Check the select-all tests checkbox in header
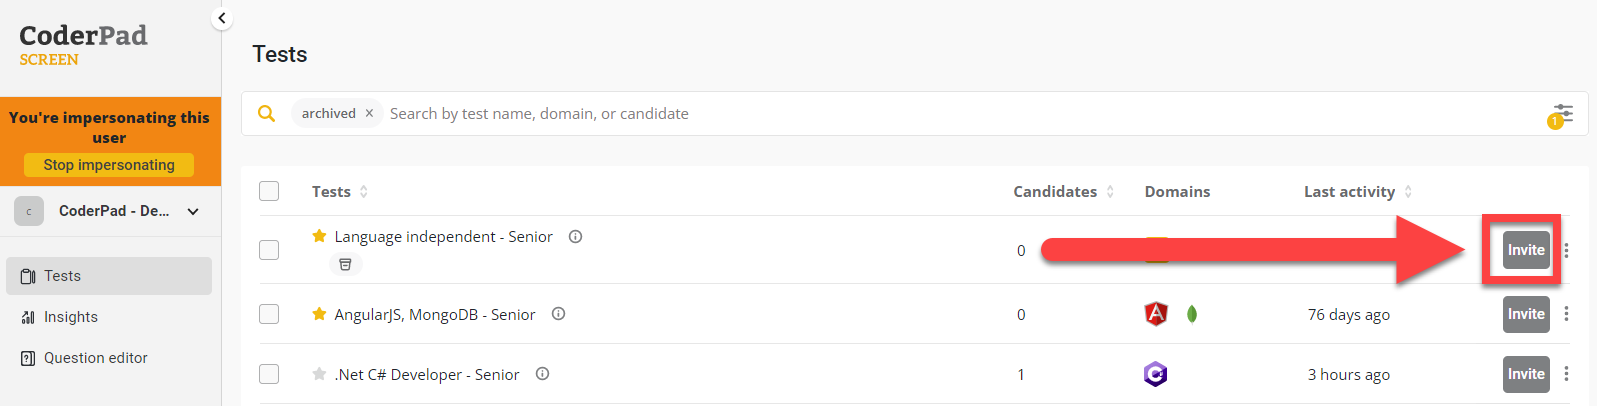This screenshot has width=1597, height=406. click(269, 191)
